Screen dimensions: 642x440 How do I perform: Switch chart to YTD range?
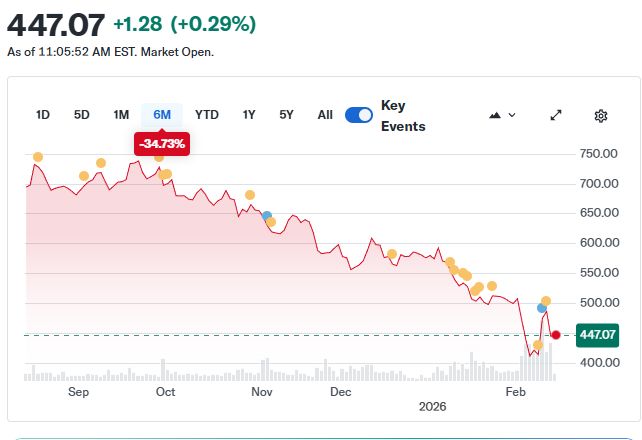coord(207,115)
